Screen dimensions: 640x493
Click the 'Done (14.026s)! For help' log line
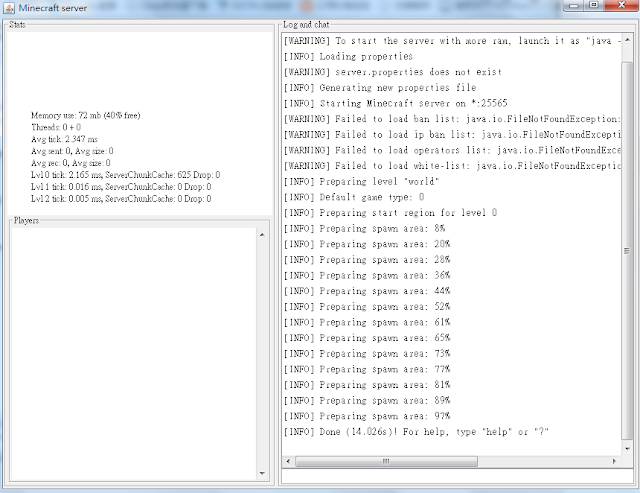[x=416, y=432]
